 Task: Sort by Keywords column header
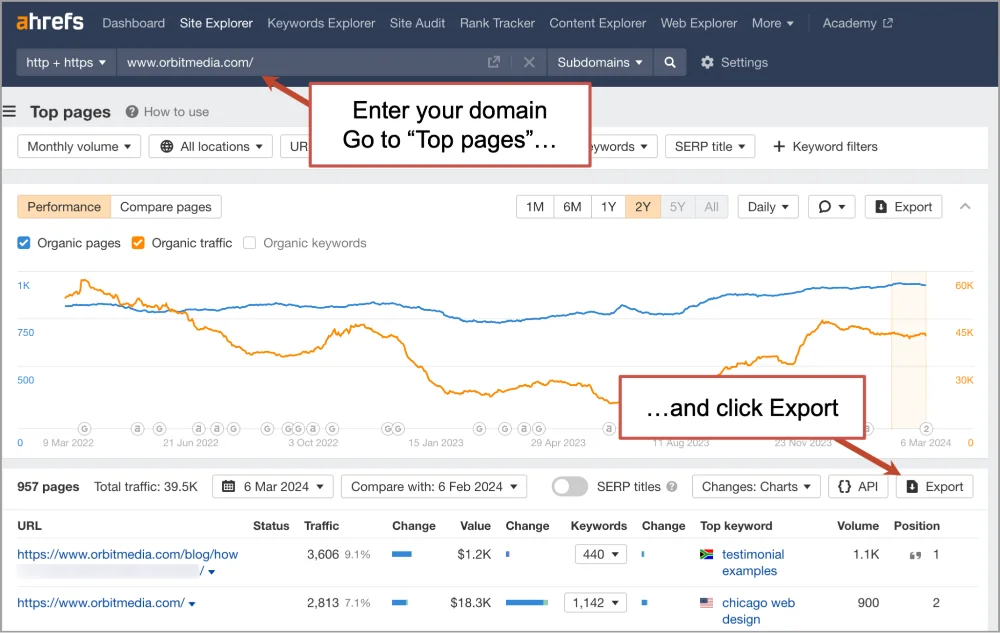[x=599, y=525]
